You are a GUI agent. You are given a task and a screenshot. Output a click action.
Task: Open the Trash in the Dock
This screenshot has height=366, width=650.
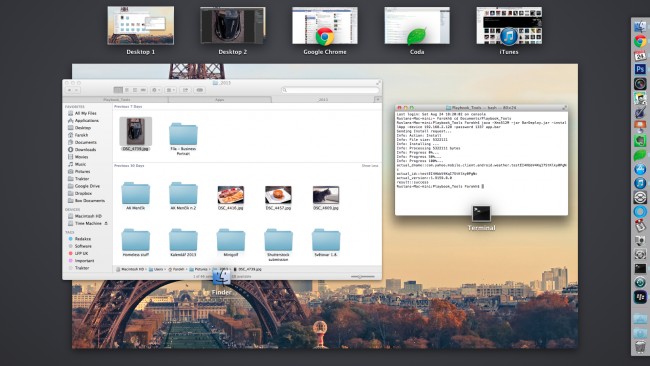tap(640, 347)
